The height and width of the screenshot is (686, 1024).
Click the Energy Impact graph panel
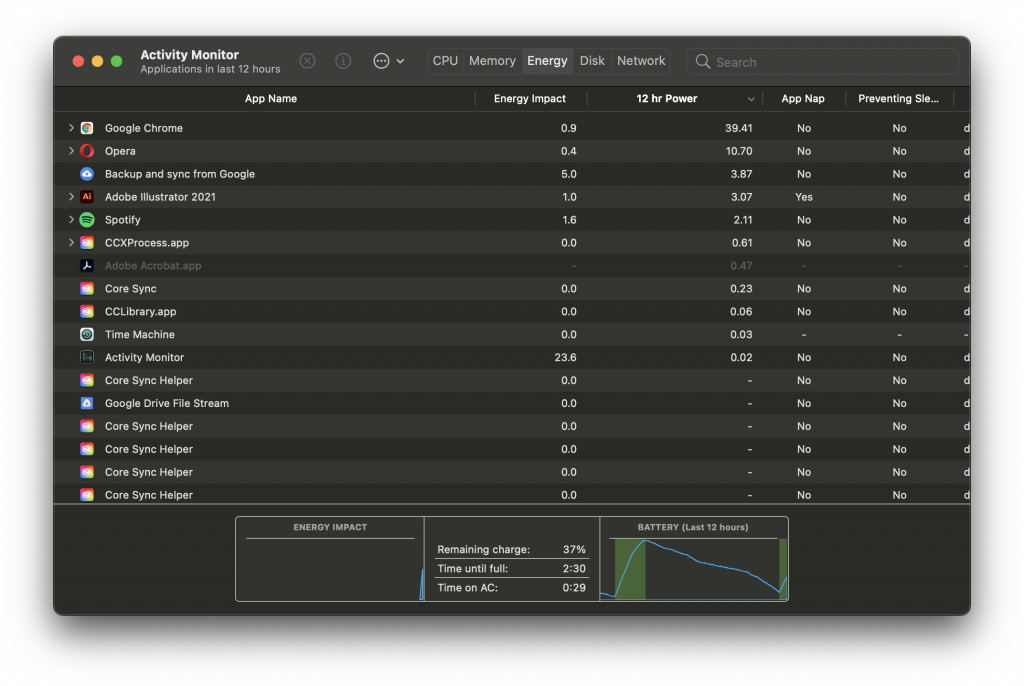[330, 559]
